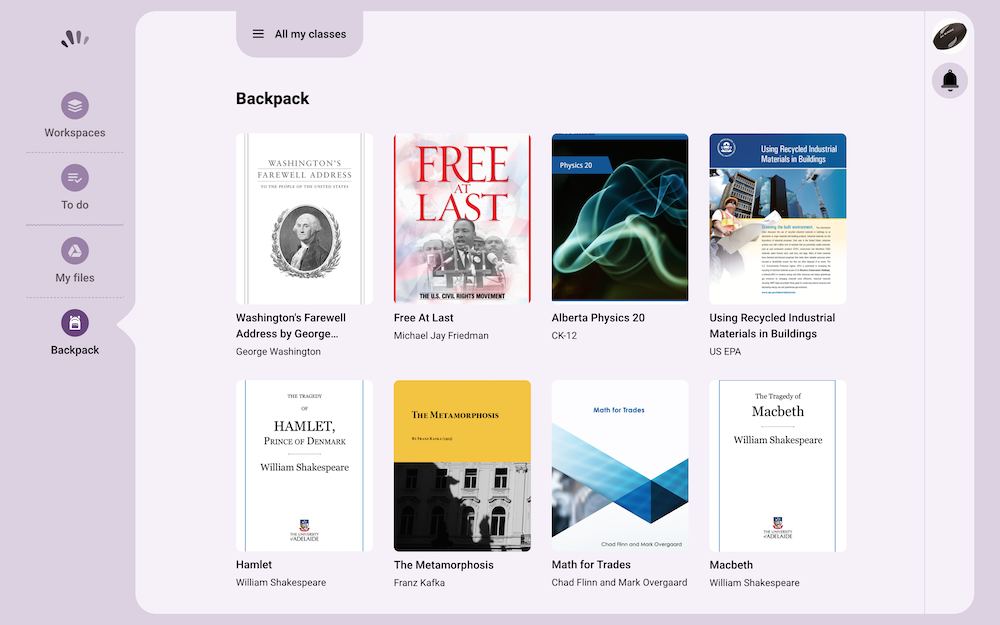Image resolution: width=1000 pixels, height=625 pixels.
Task: Click author text Michael Jay Friedman
Action: point(441,335)
